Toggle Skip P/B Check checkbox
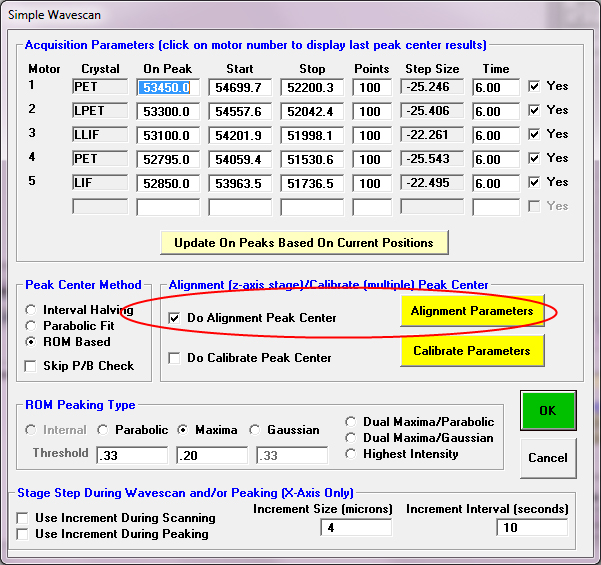 (x=32, y=366)
